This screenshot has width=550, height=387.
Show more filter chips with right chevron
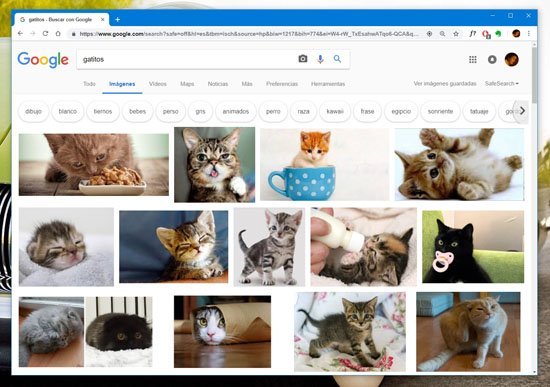click(x=522, y=111)
